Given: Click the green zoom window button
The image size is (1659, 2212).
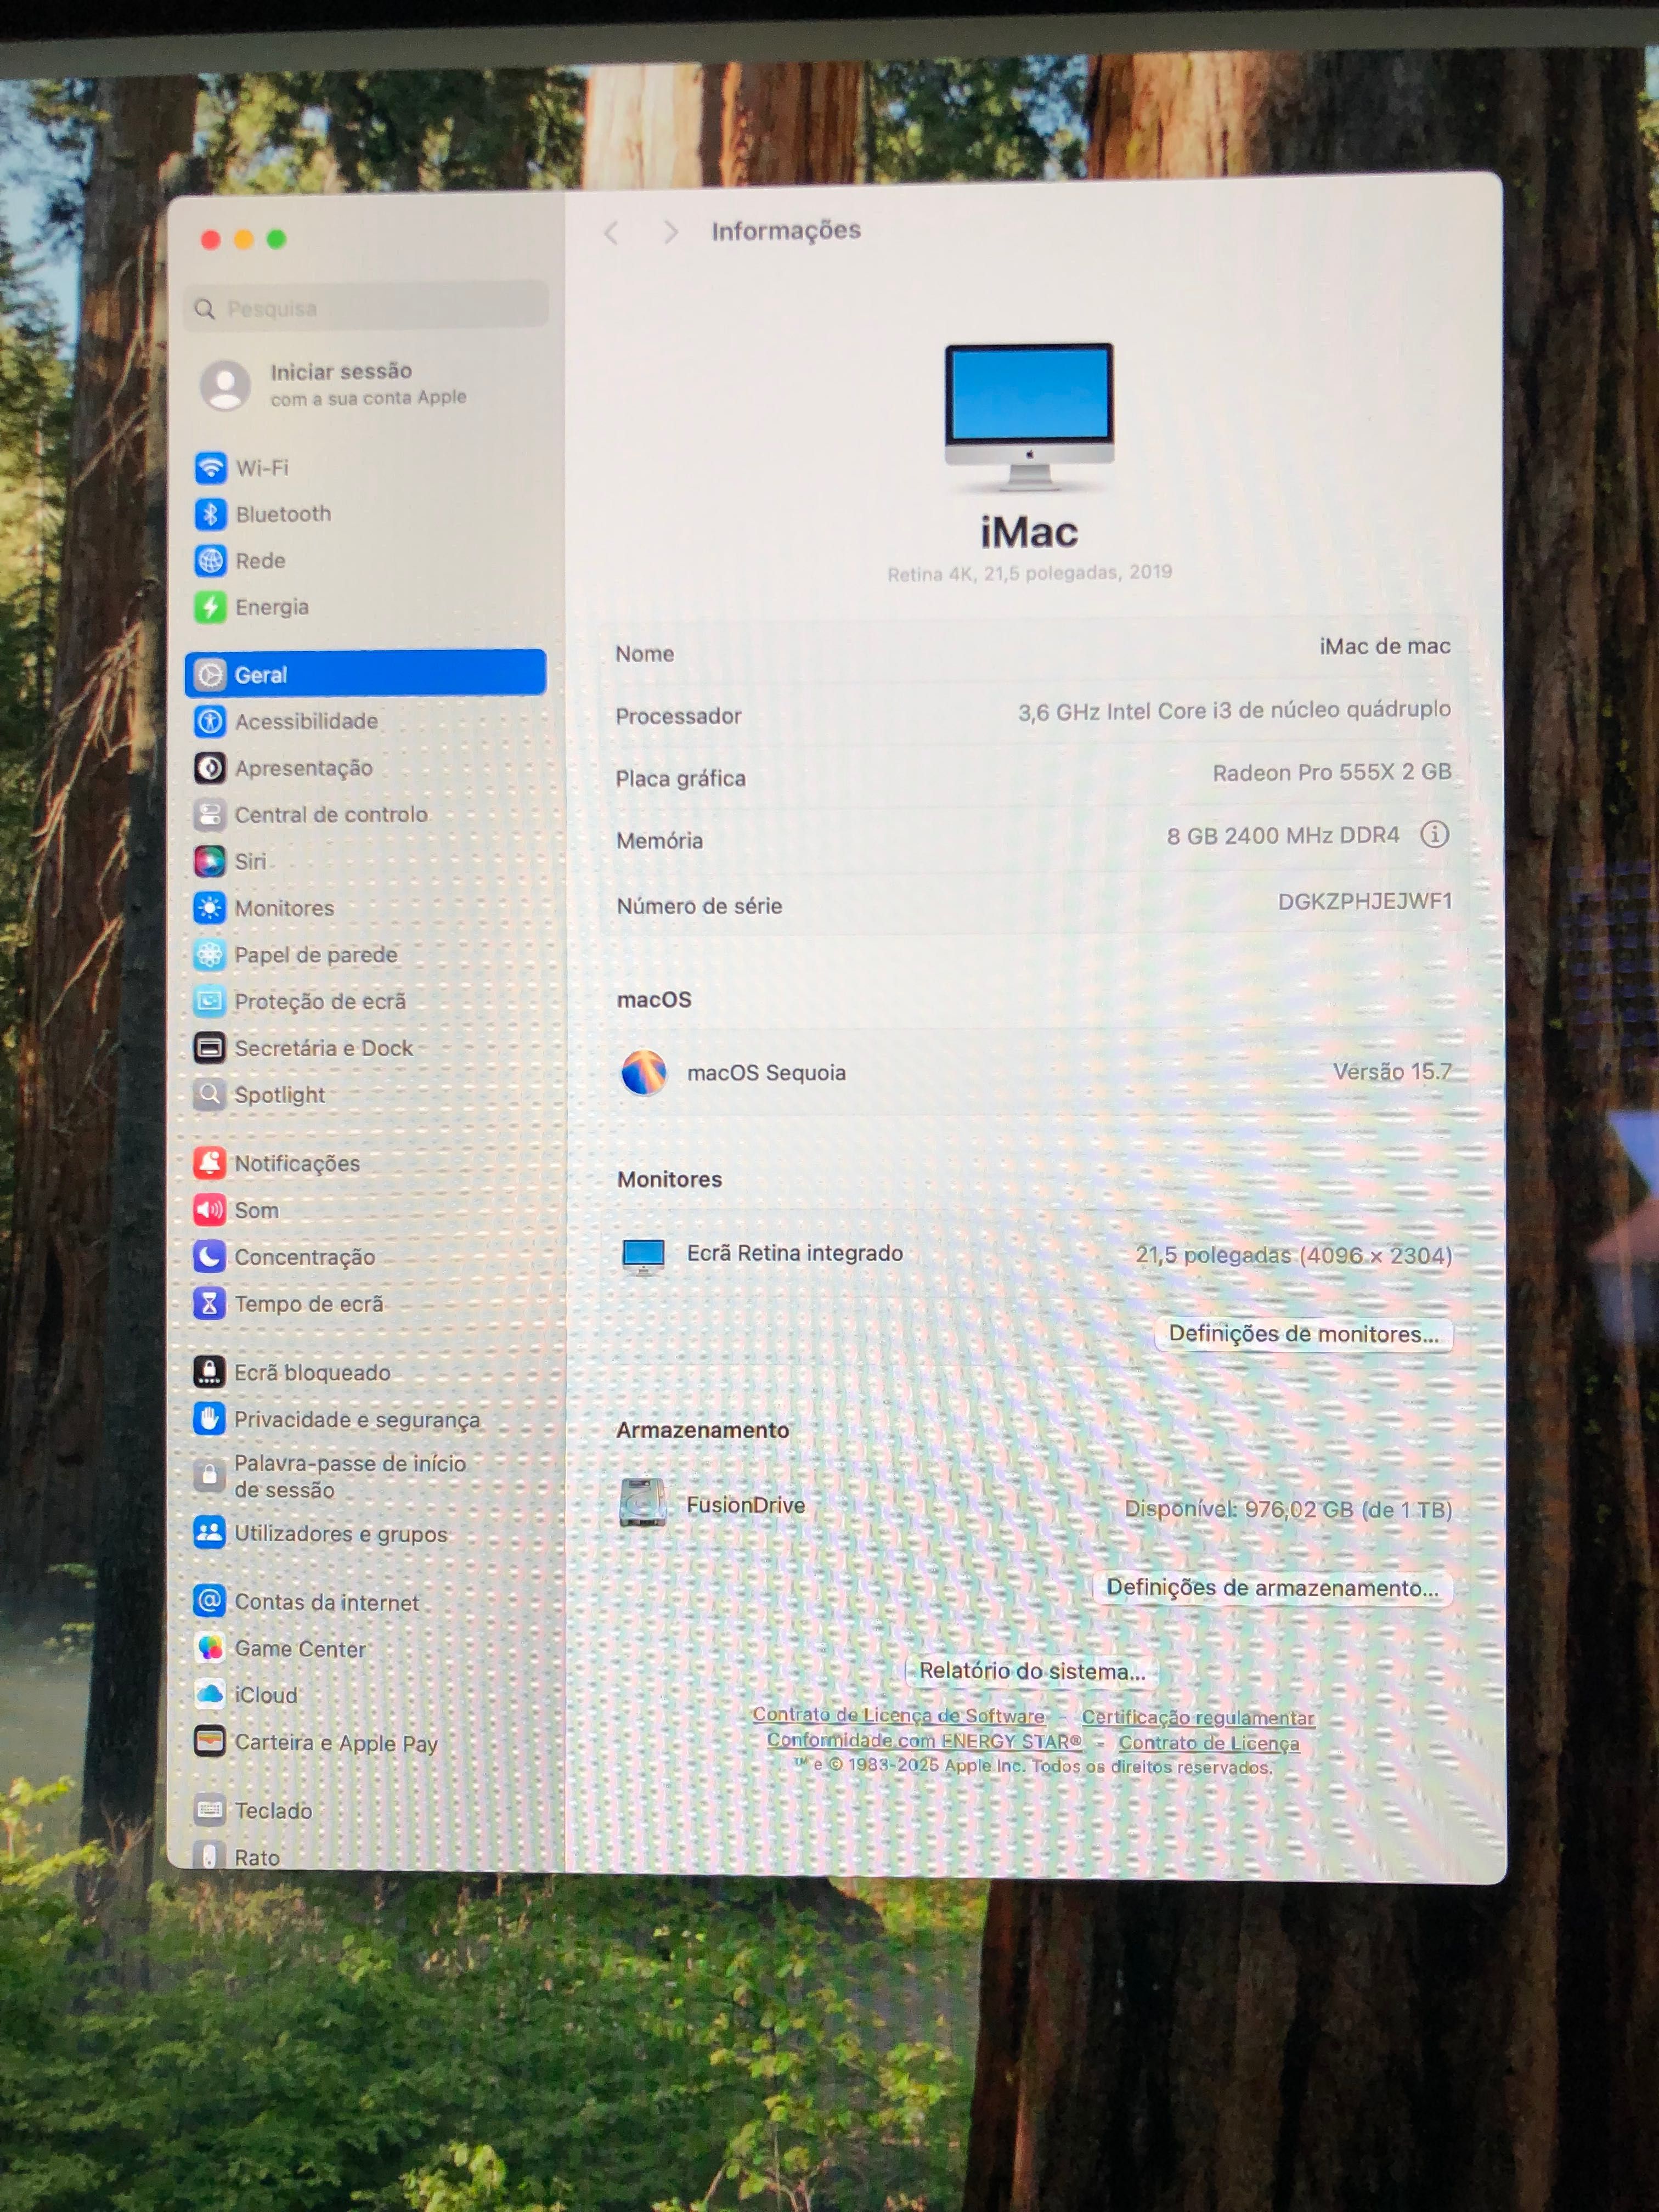Looking at the screenshot, I should [276, 239].
